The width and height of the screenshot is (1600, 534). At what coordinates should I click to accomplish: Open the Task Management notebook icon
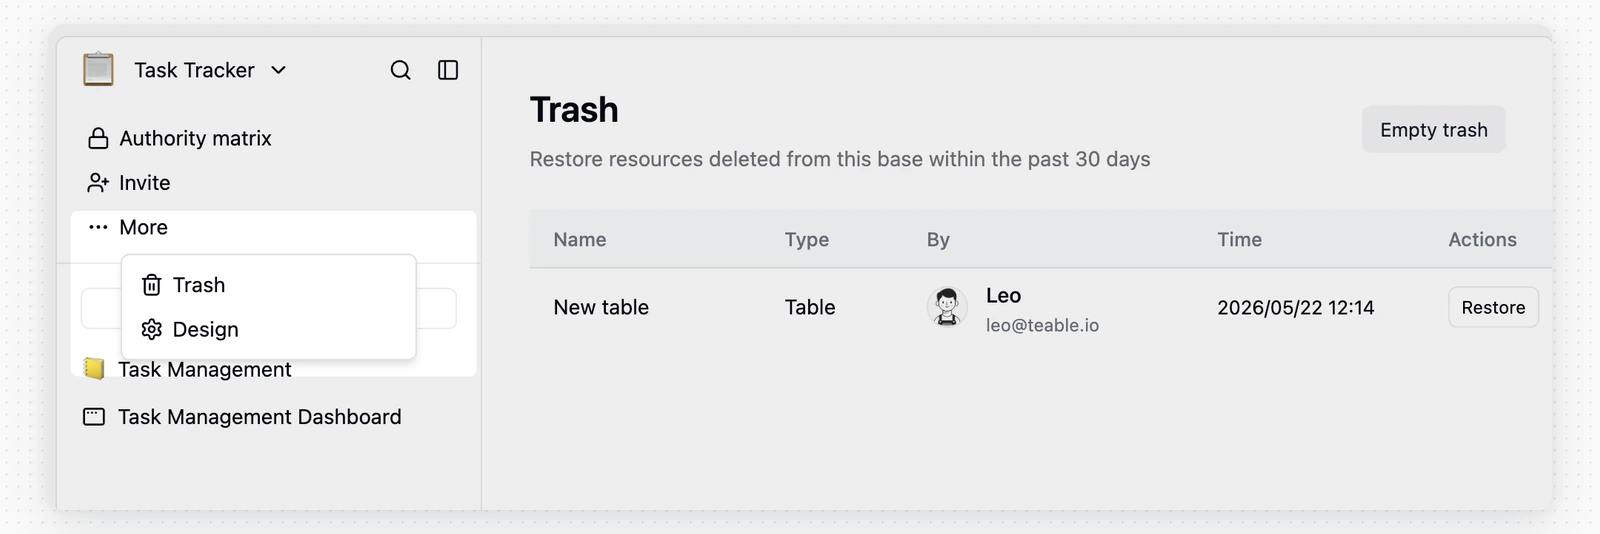94,369
